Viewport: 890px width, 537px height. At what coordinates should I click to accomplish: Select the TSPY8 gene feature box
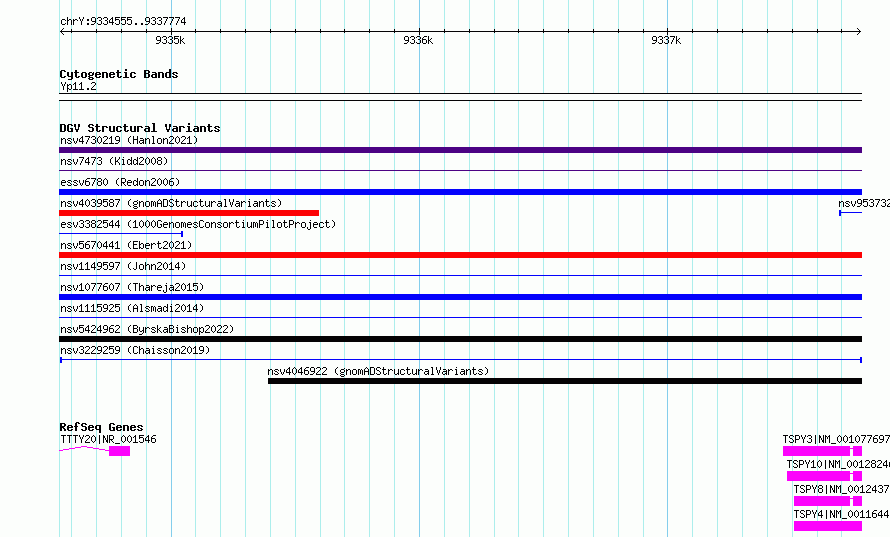click(x=828, y=501)
